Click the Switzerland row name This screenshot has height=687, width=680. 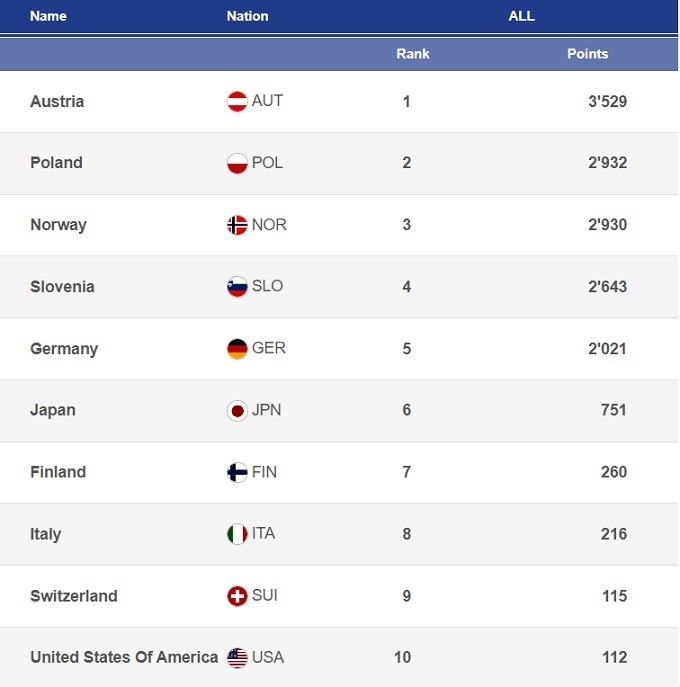click(x=74, y=596)
